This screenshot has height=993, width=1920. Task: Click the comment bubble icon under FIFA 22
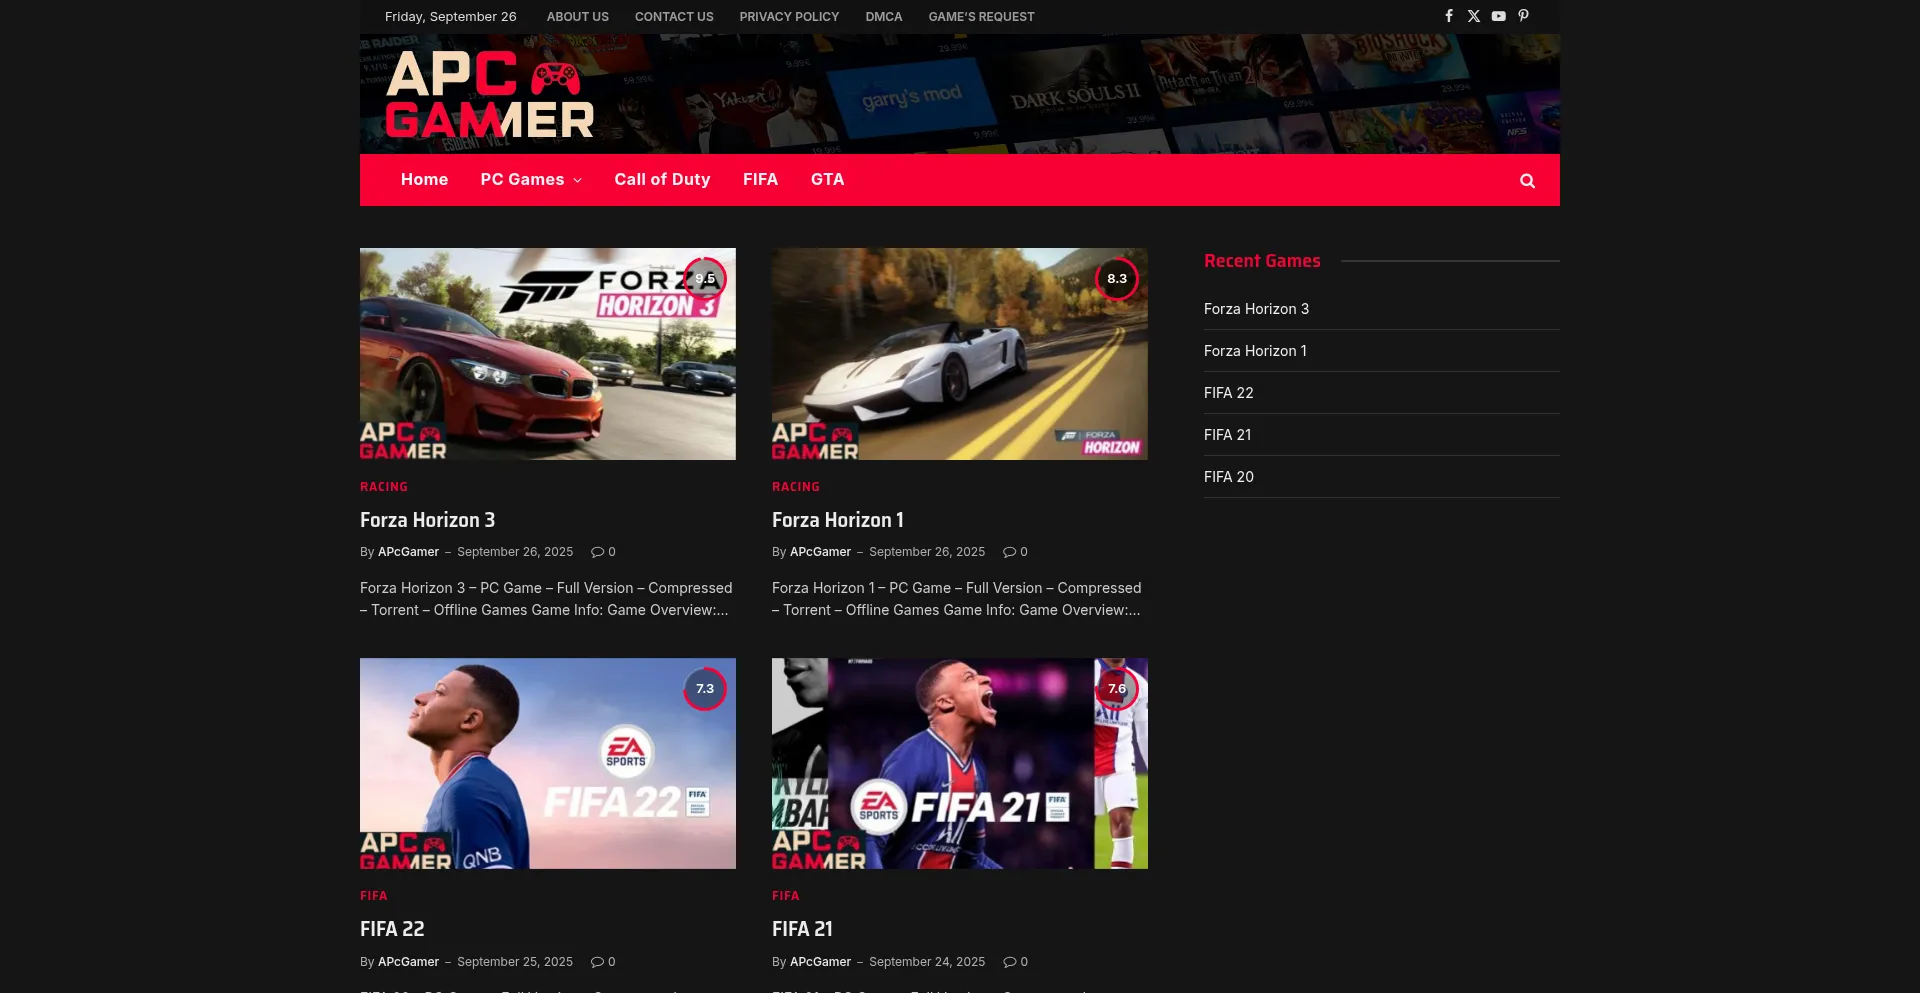(597, 962)
